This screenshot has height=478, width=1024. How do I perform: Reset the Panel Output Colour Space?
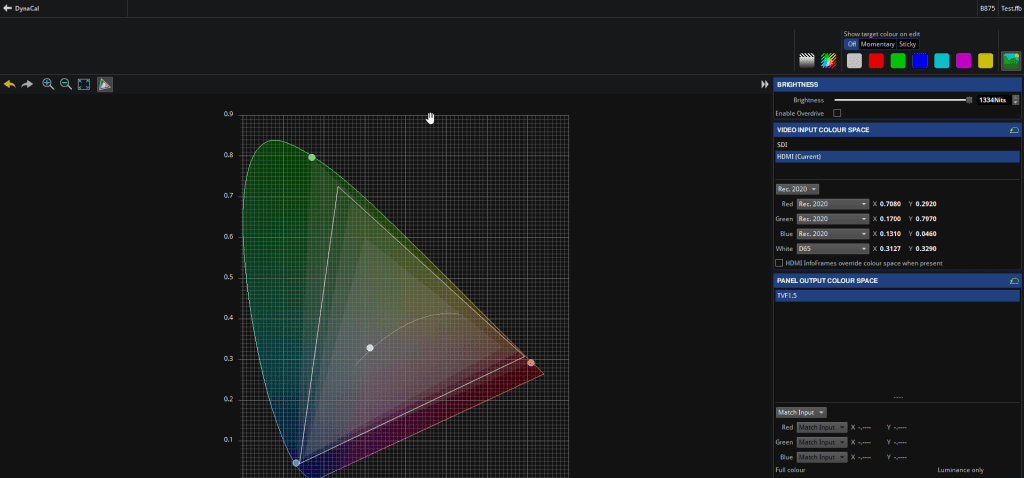click(x=1014, y=281)
